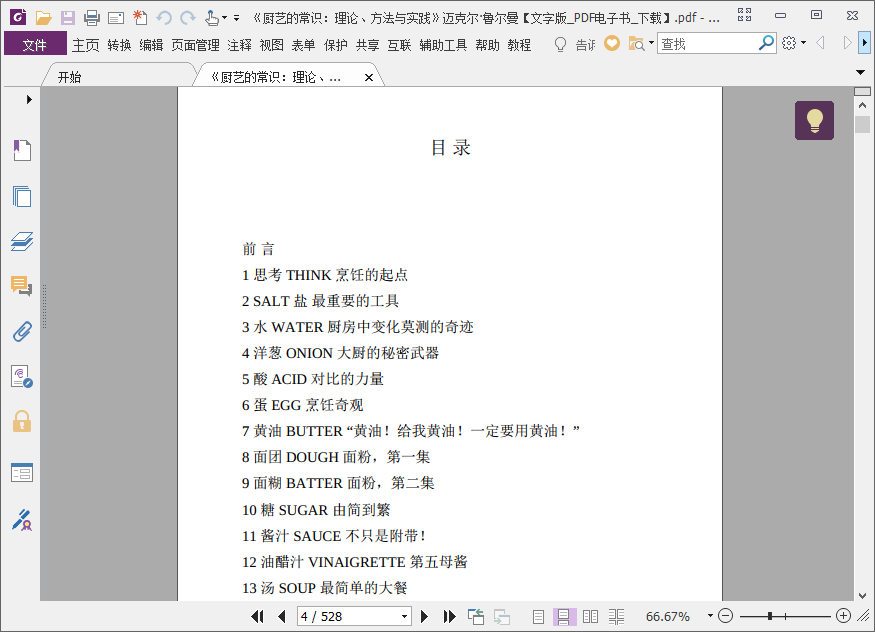Open the page thumbnails panel
Viewport: 875px width, 632px height.
pyautogui.click(x=22, y=196)
